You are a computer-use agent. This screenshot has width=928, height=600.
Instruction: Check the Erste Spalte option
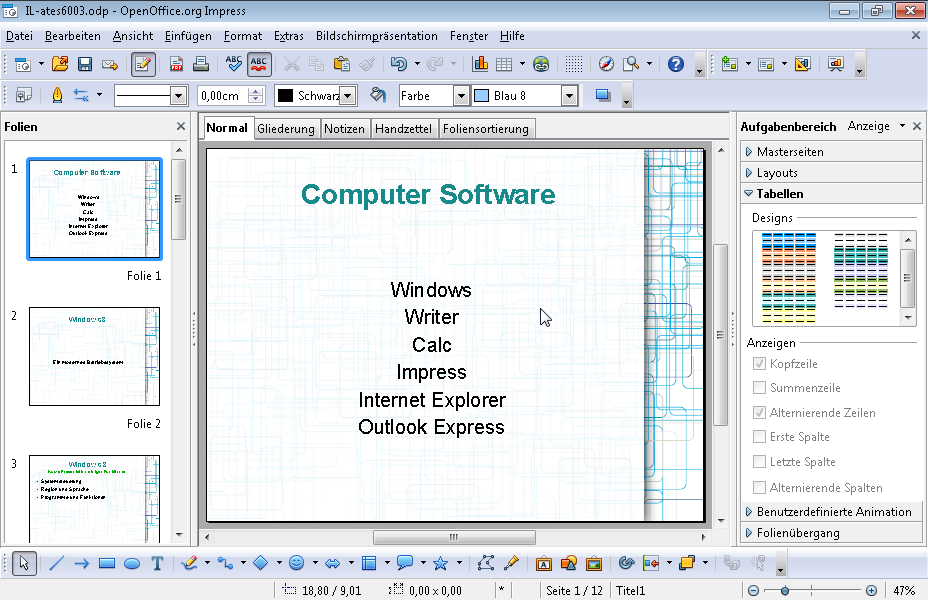pyautogui.click(x=759, y=437)
